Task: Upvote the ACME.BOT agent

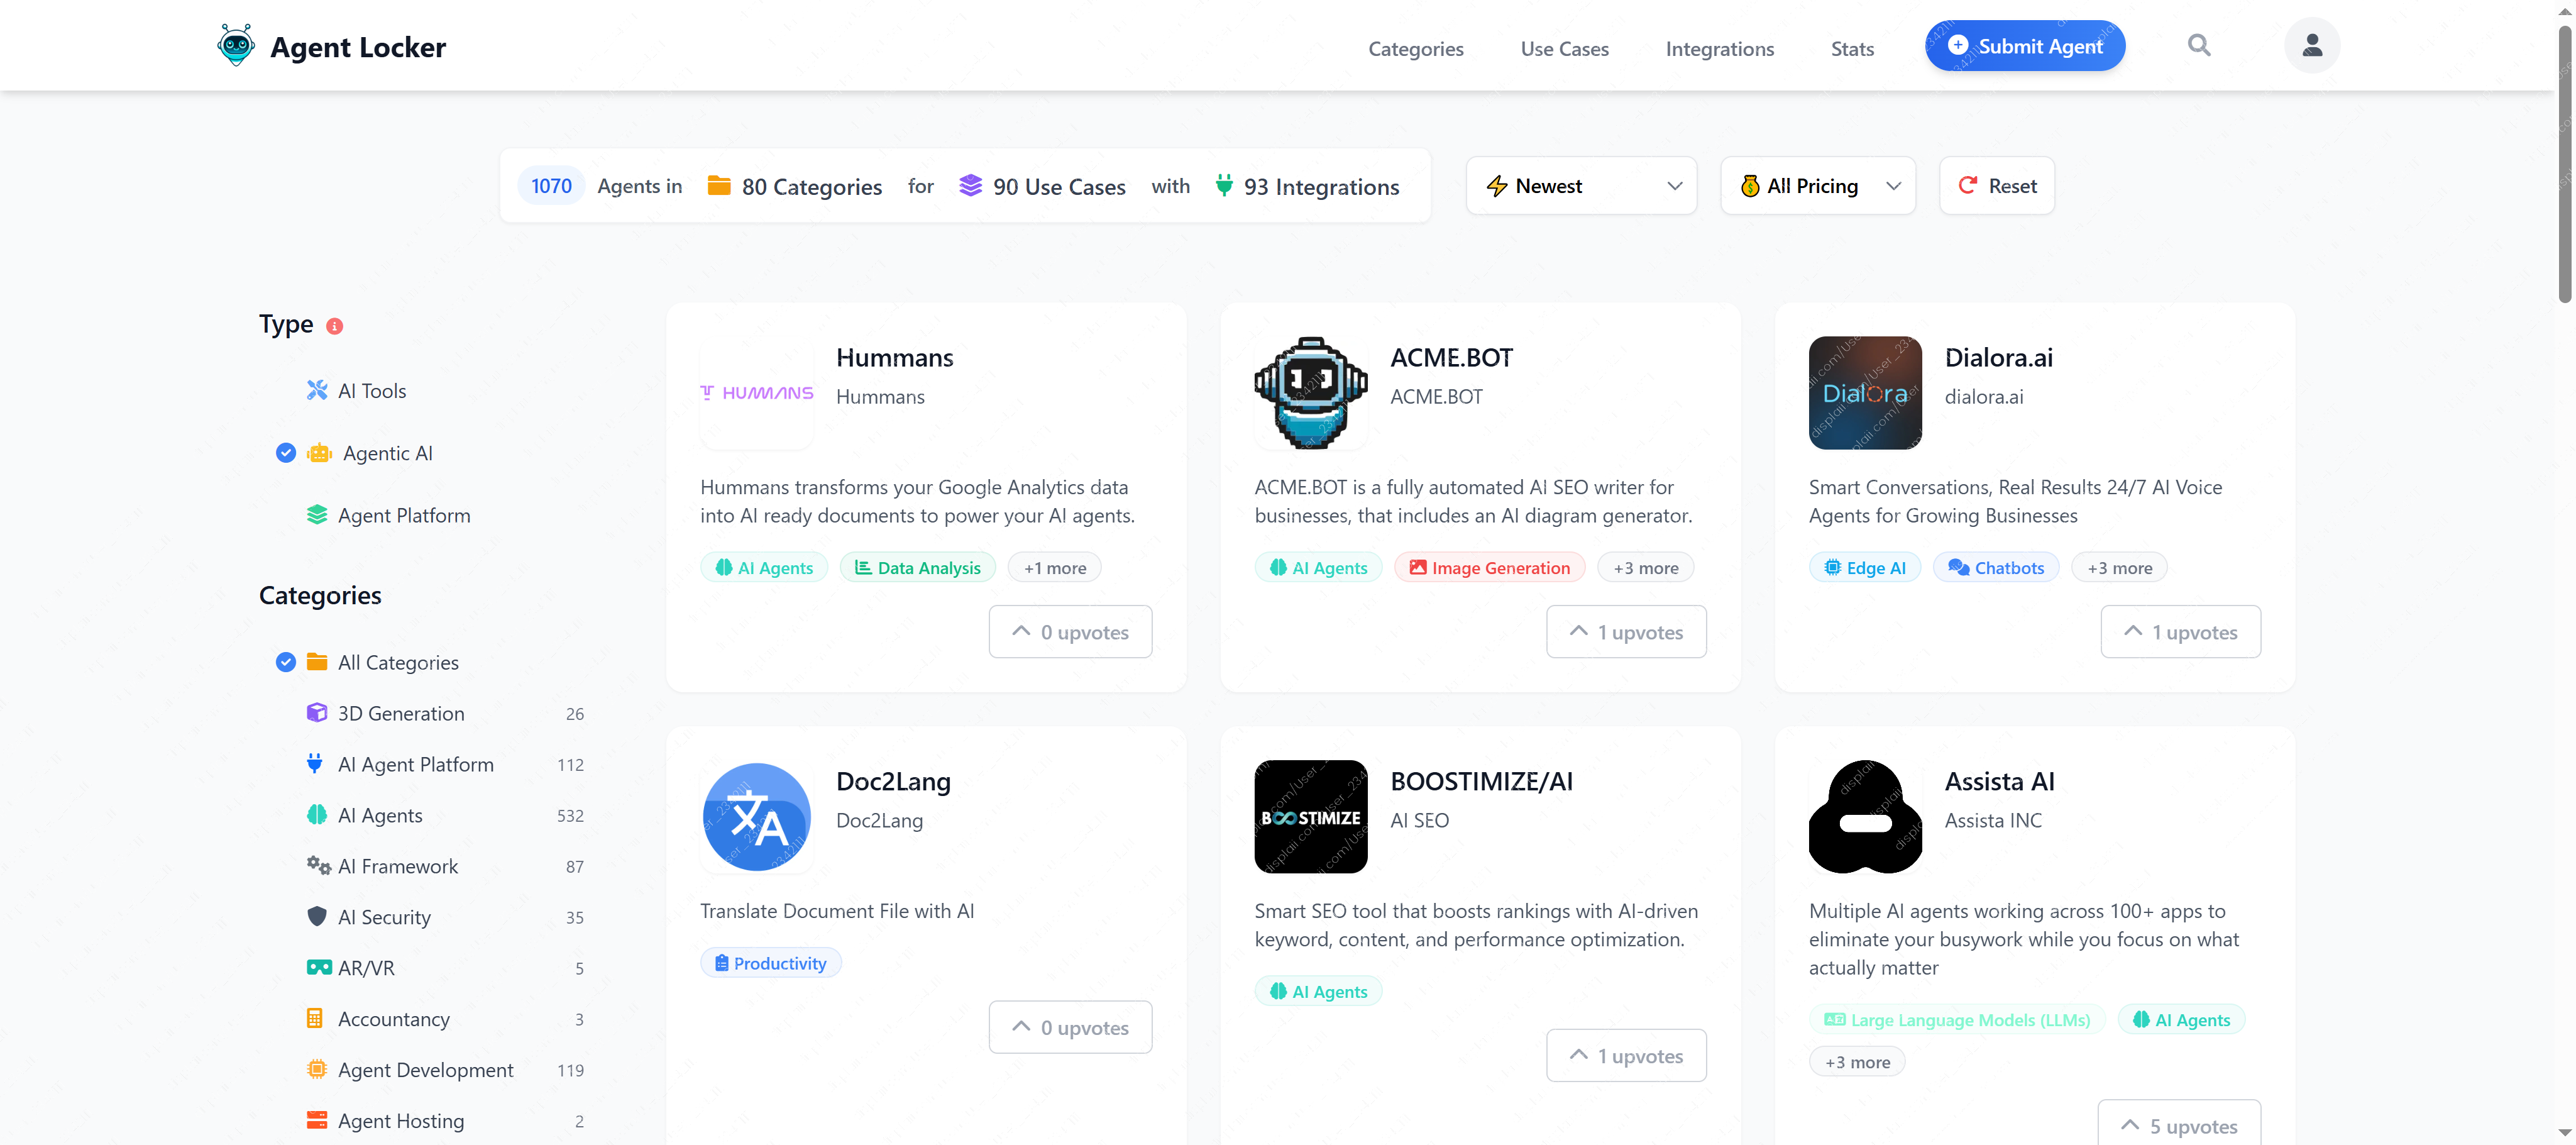Action: pyautogui.click(x=1625, y=632)
